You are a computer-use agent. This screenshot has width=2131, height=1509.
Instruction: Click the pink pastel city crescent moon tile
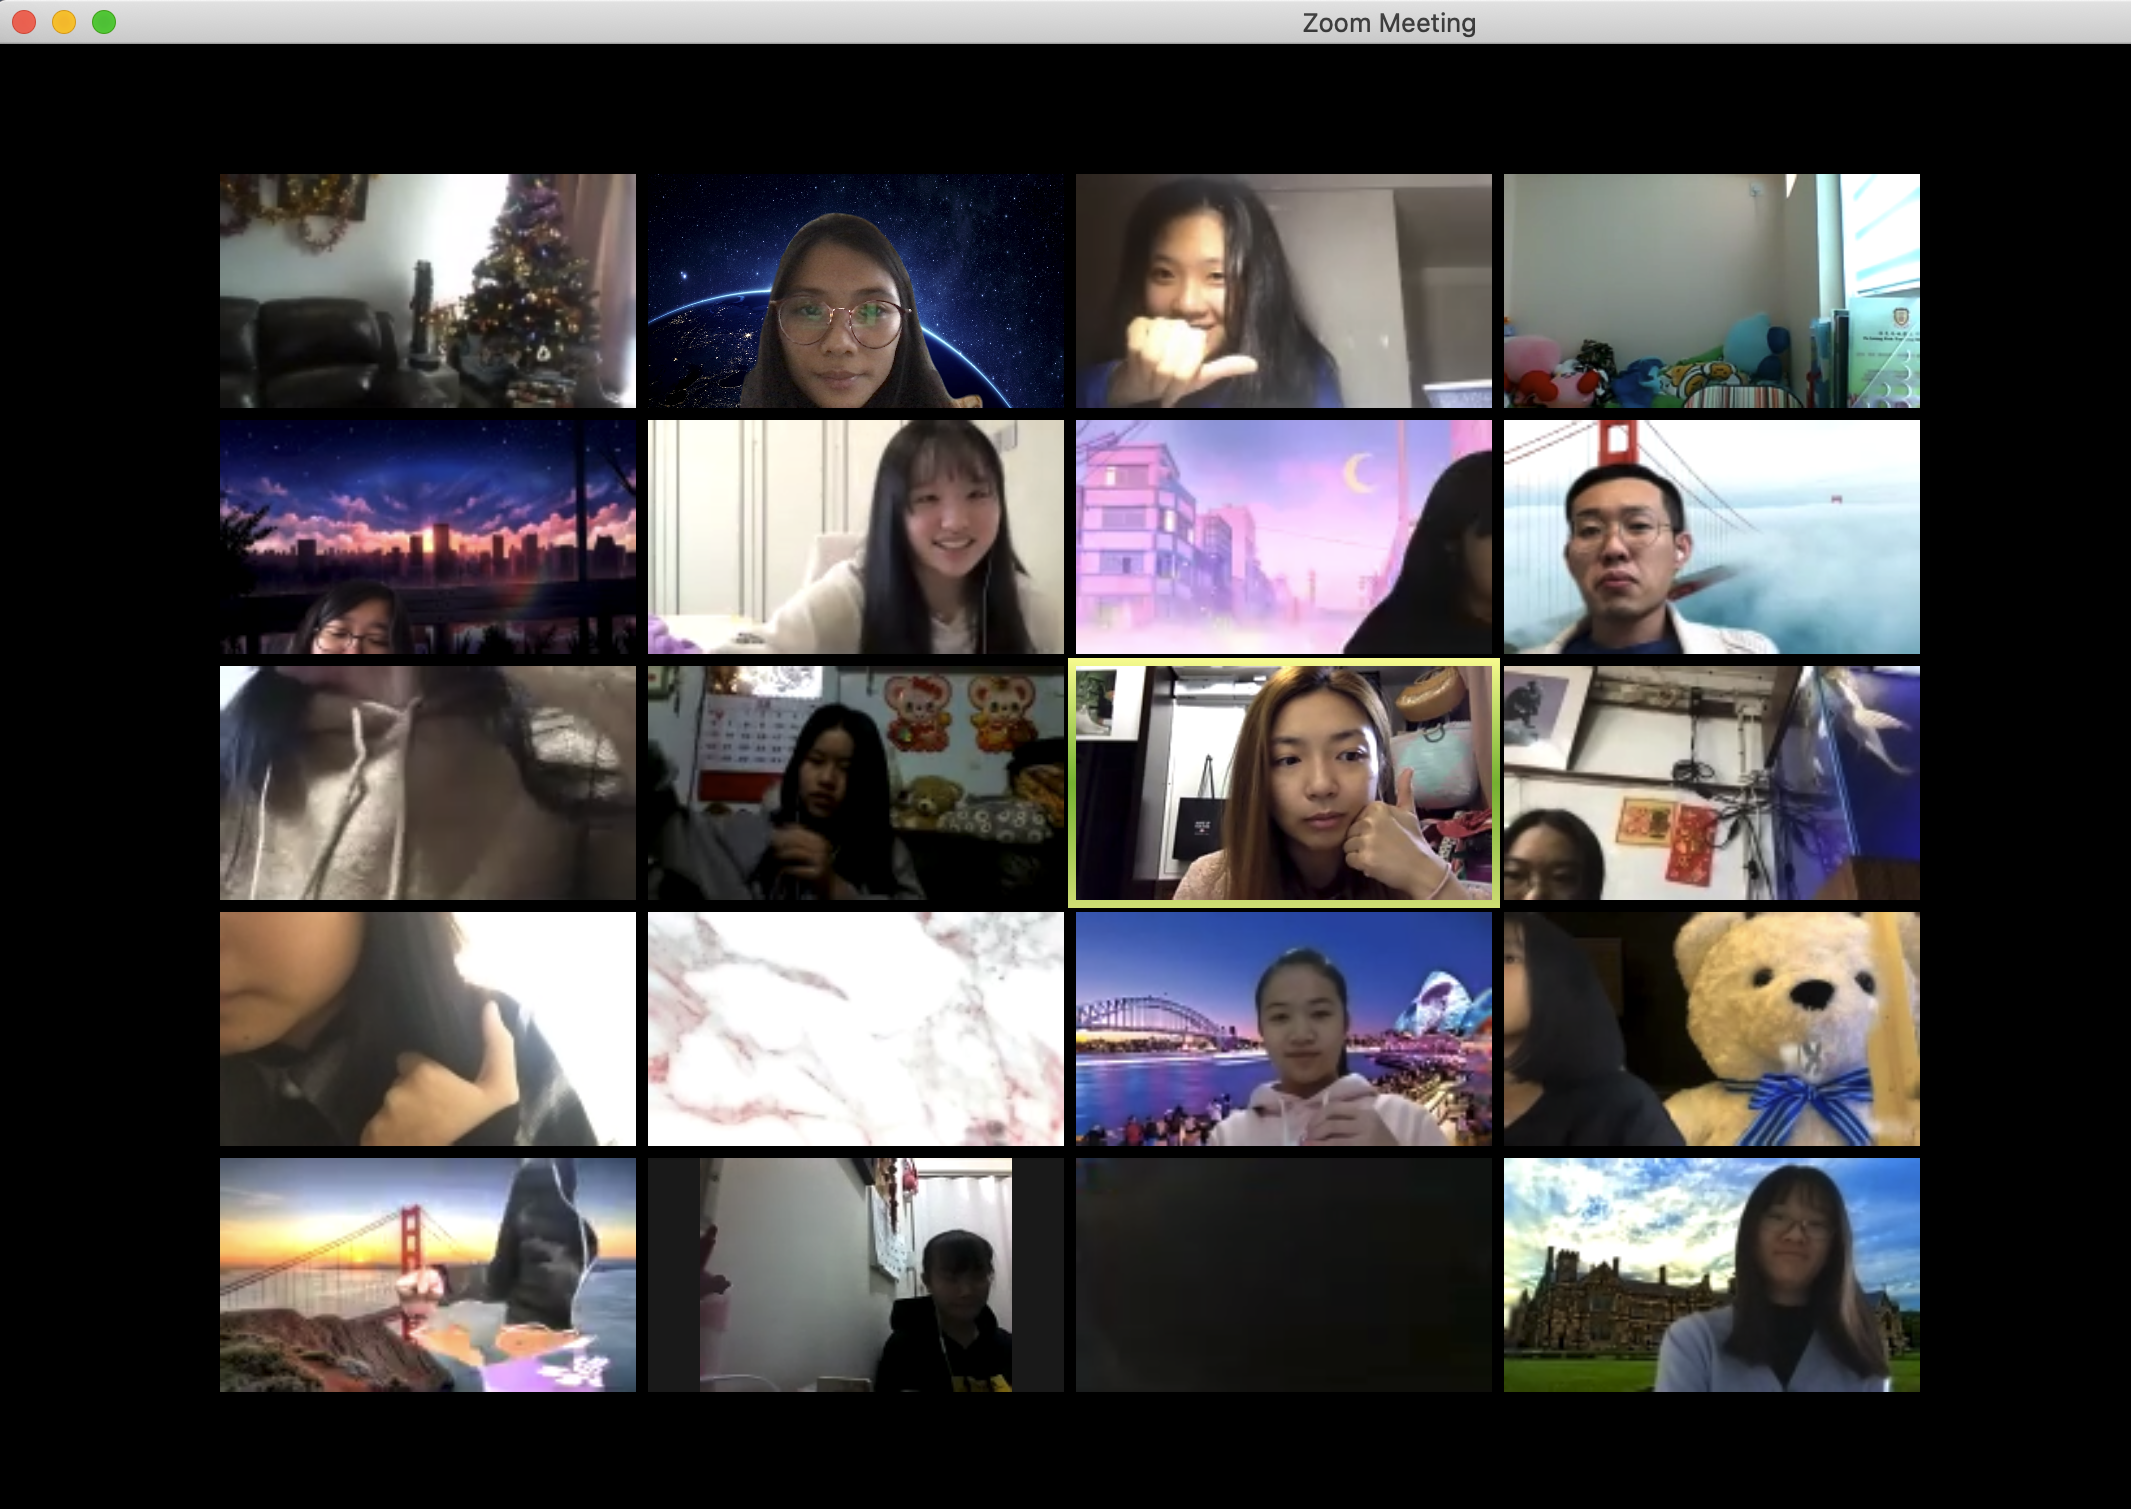tap(1283, 537)
